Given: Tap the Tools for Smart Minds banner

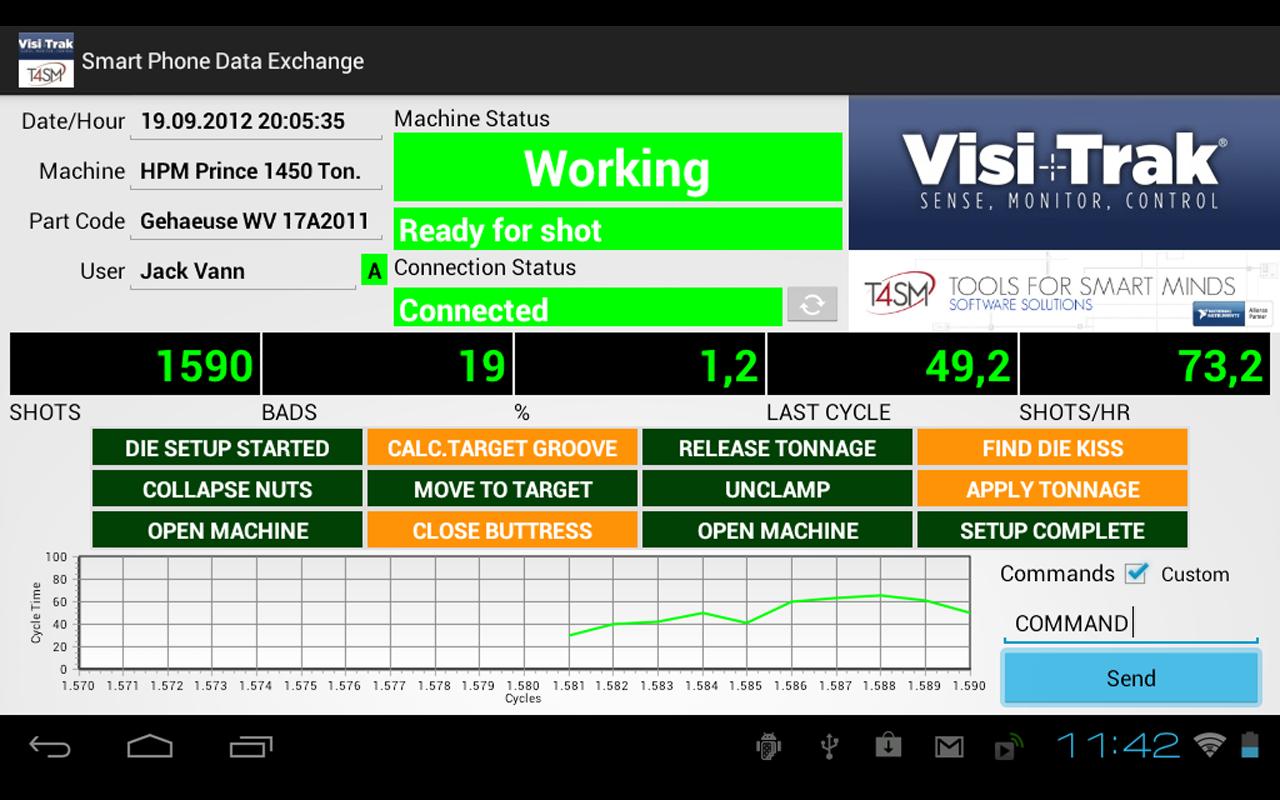Looking at the screenshot, I should (x=1064, y=291).
